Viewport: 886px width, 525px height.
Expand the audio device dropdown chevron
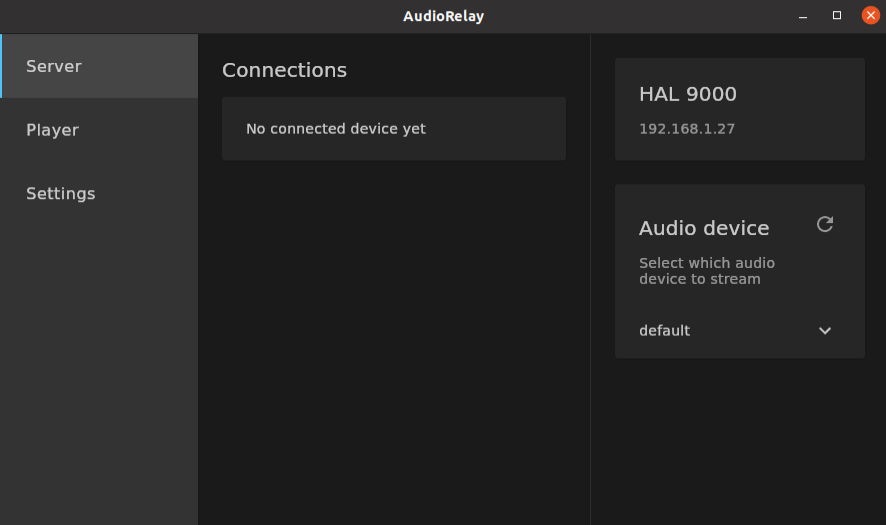coord(825,331)
